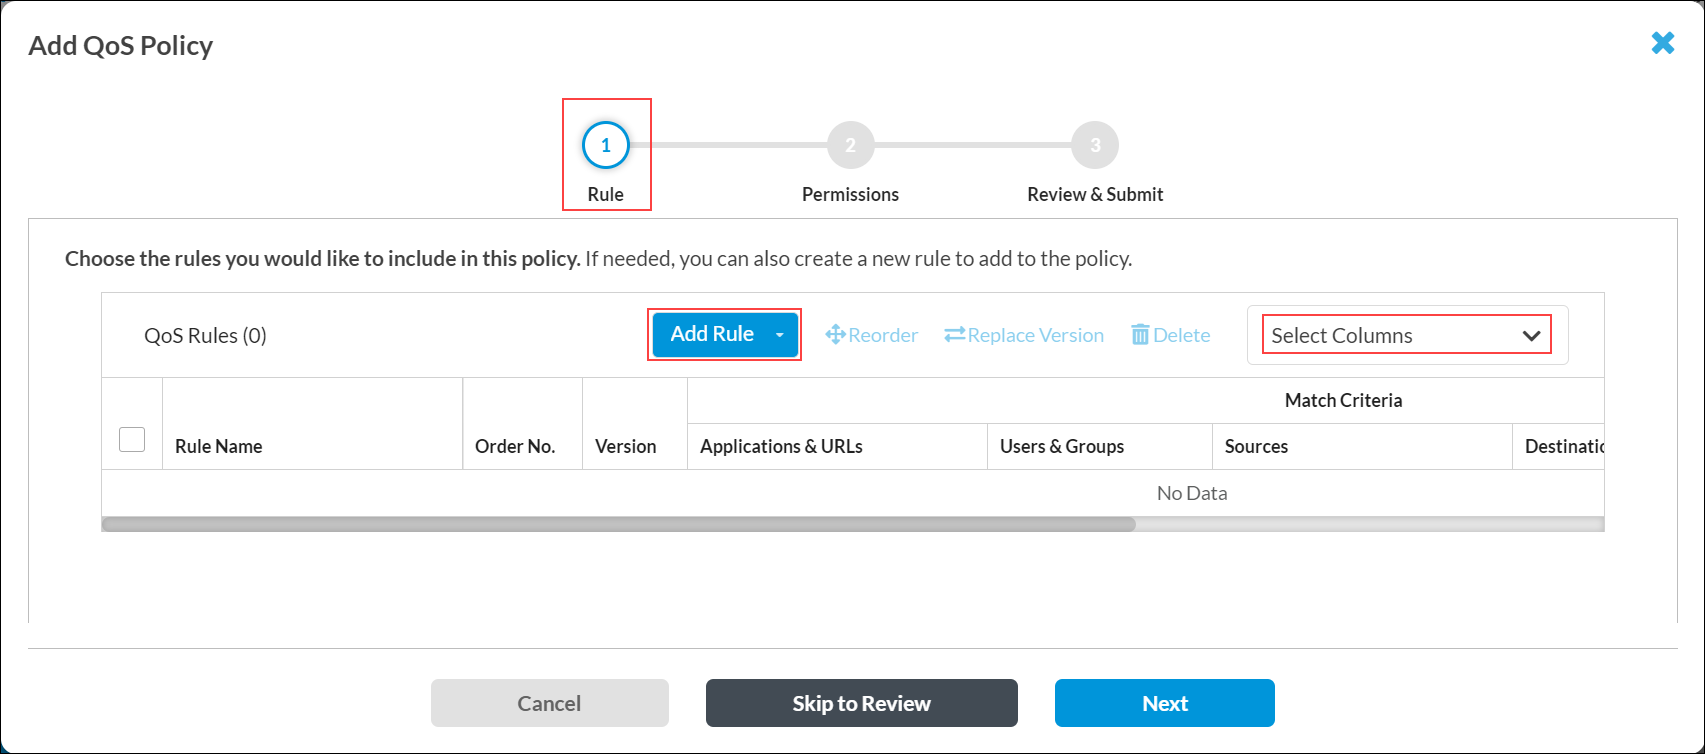The width and height of the screenshot is (1705, 754).
Task: Click the horizontal table scrollbar
Action: click(618, 524)
